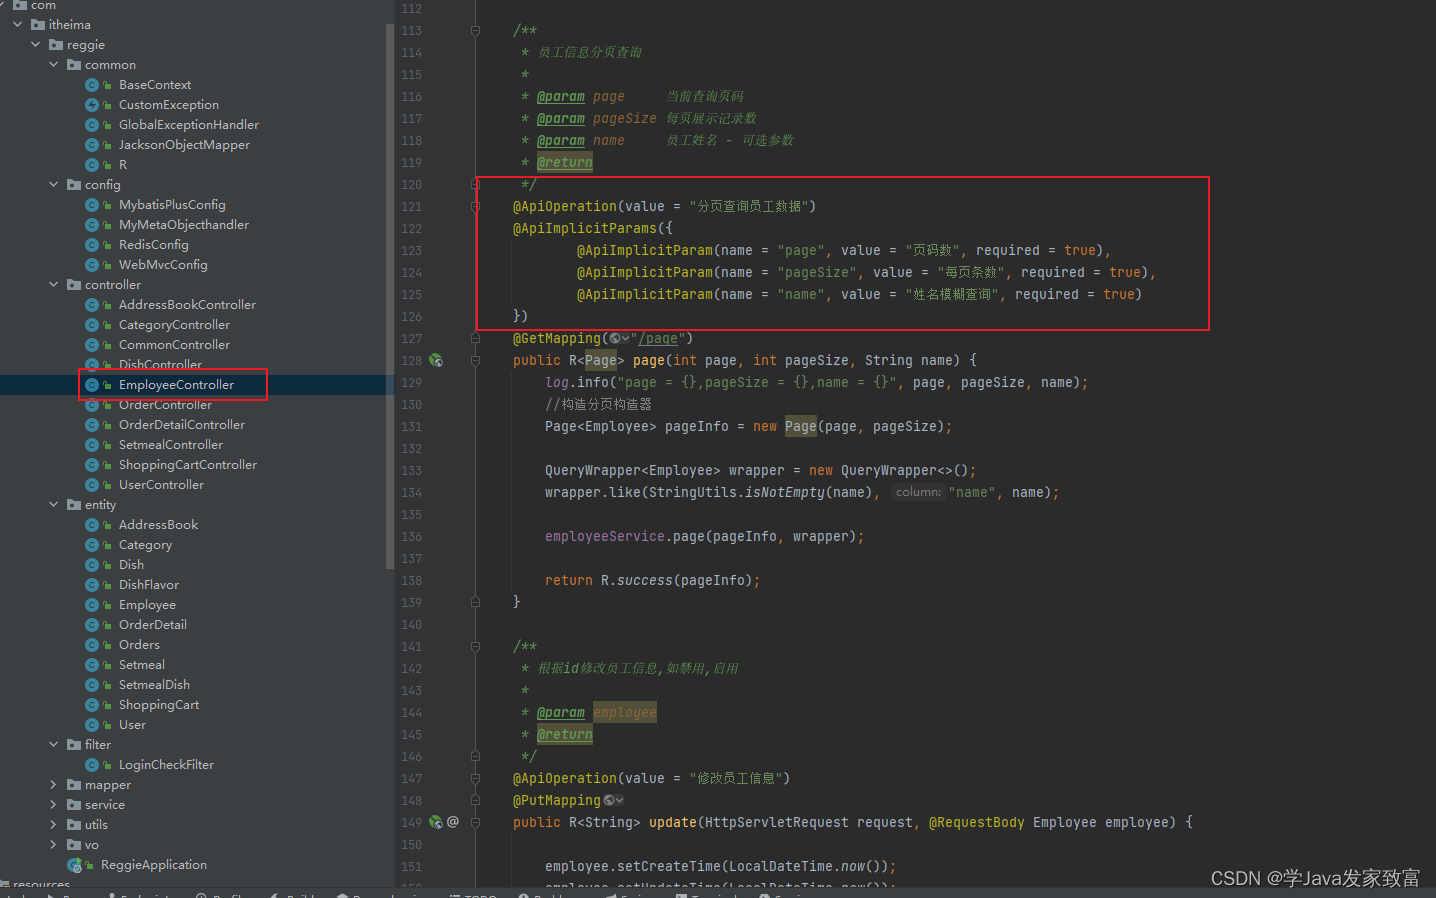This screenshot has height=898, width=1436.
Task: Click the class icon beside CategoryController
Action: [x=92, y=325]
